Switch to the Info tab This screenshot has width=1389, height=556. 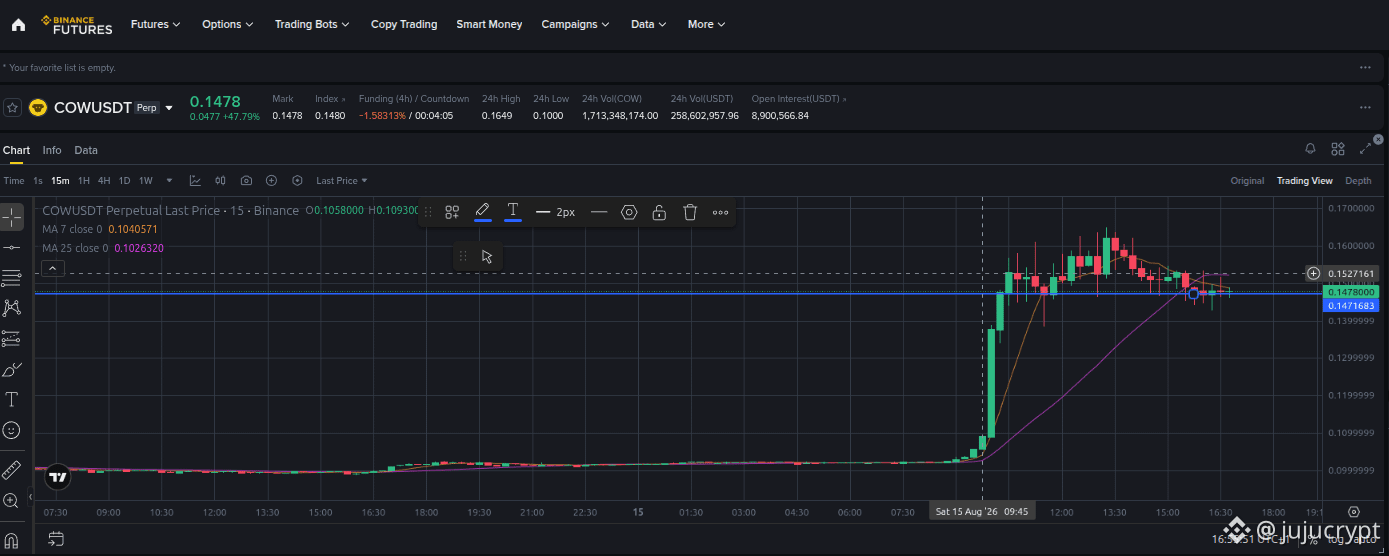point(52,150)
